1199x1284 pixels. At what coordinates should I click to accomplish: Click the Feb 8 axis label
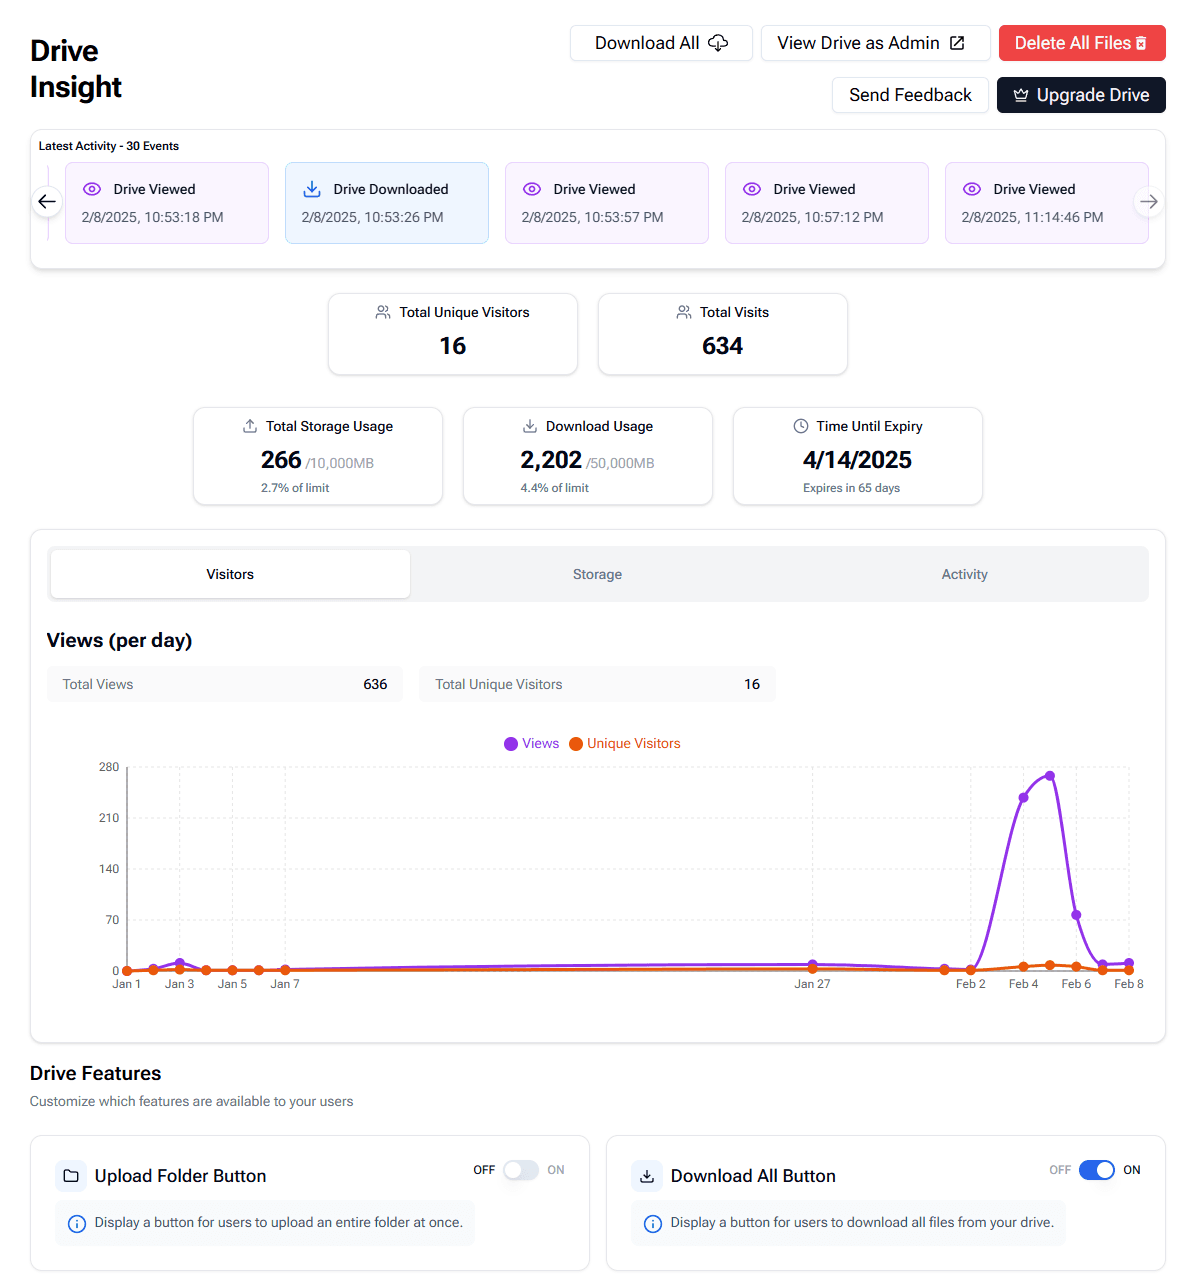(x=1129, y=984)
